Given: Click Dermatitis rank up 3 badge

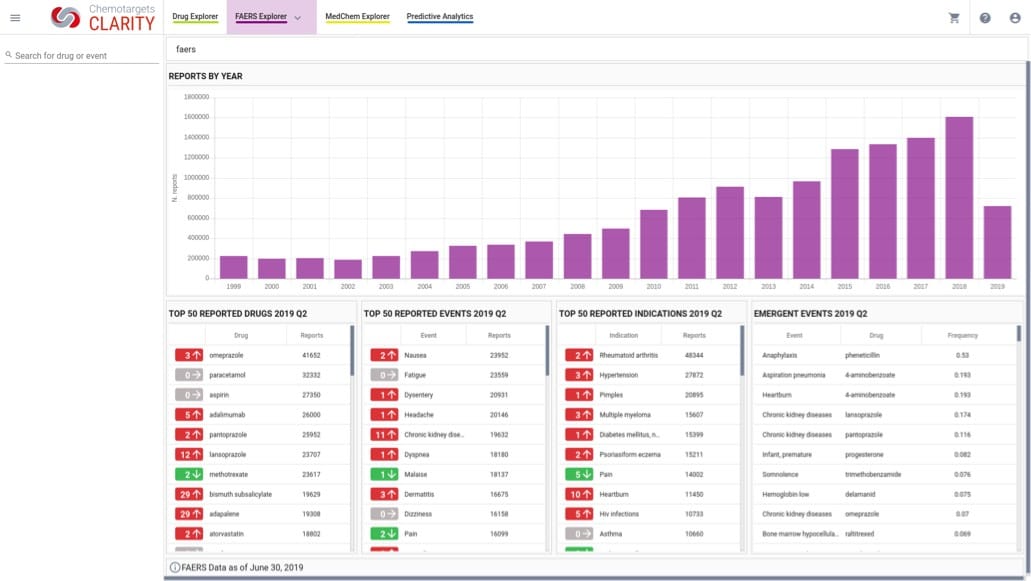Looking at the screenshot, I should tap(384, 494).
